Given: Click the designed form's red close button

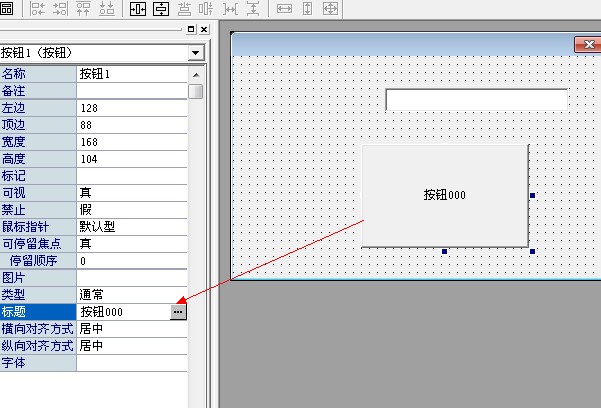Looking at the screenshot, I should point(588,44).
